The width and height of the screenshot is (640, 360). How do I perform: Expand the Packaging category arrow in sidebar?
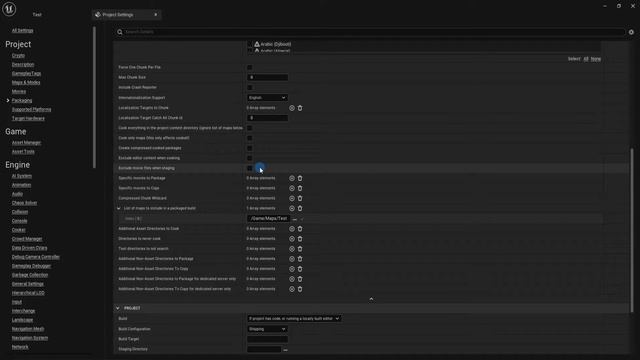(8, 100)
